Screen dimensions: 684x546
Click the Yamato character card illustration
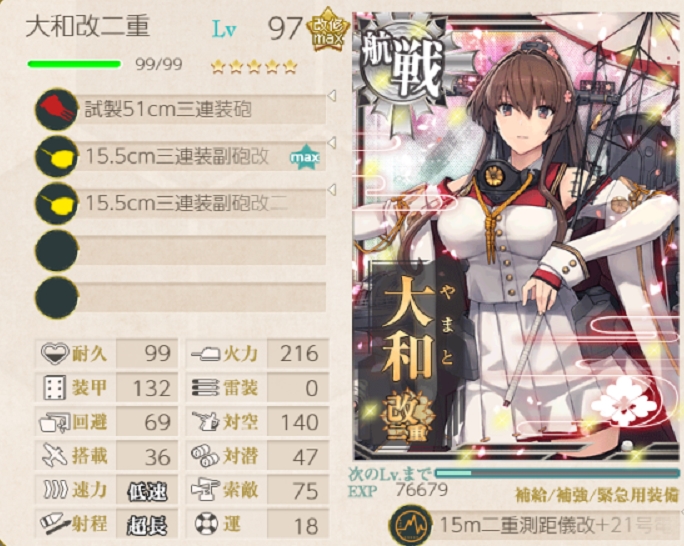[x=517, y=235]
